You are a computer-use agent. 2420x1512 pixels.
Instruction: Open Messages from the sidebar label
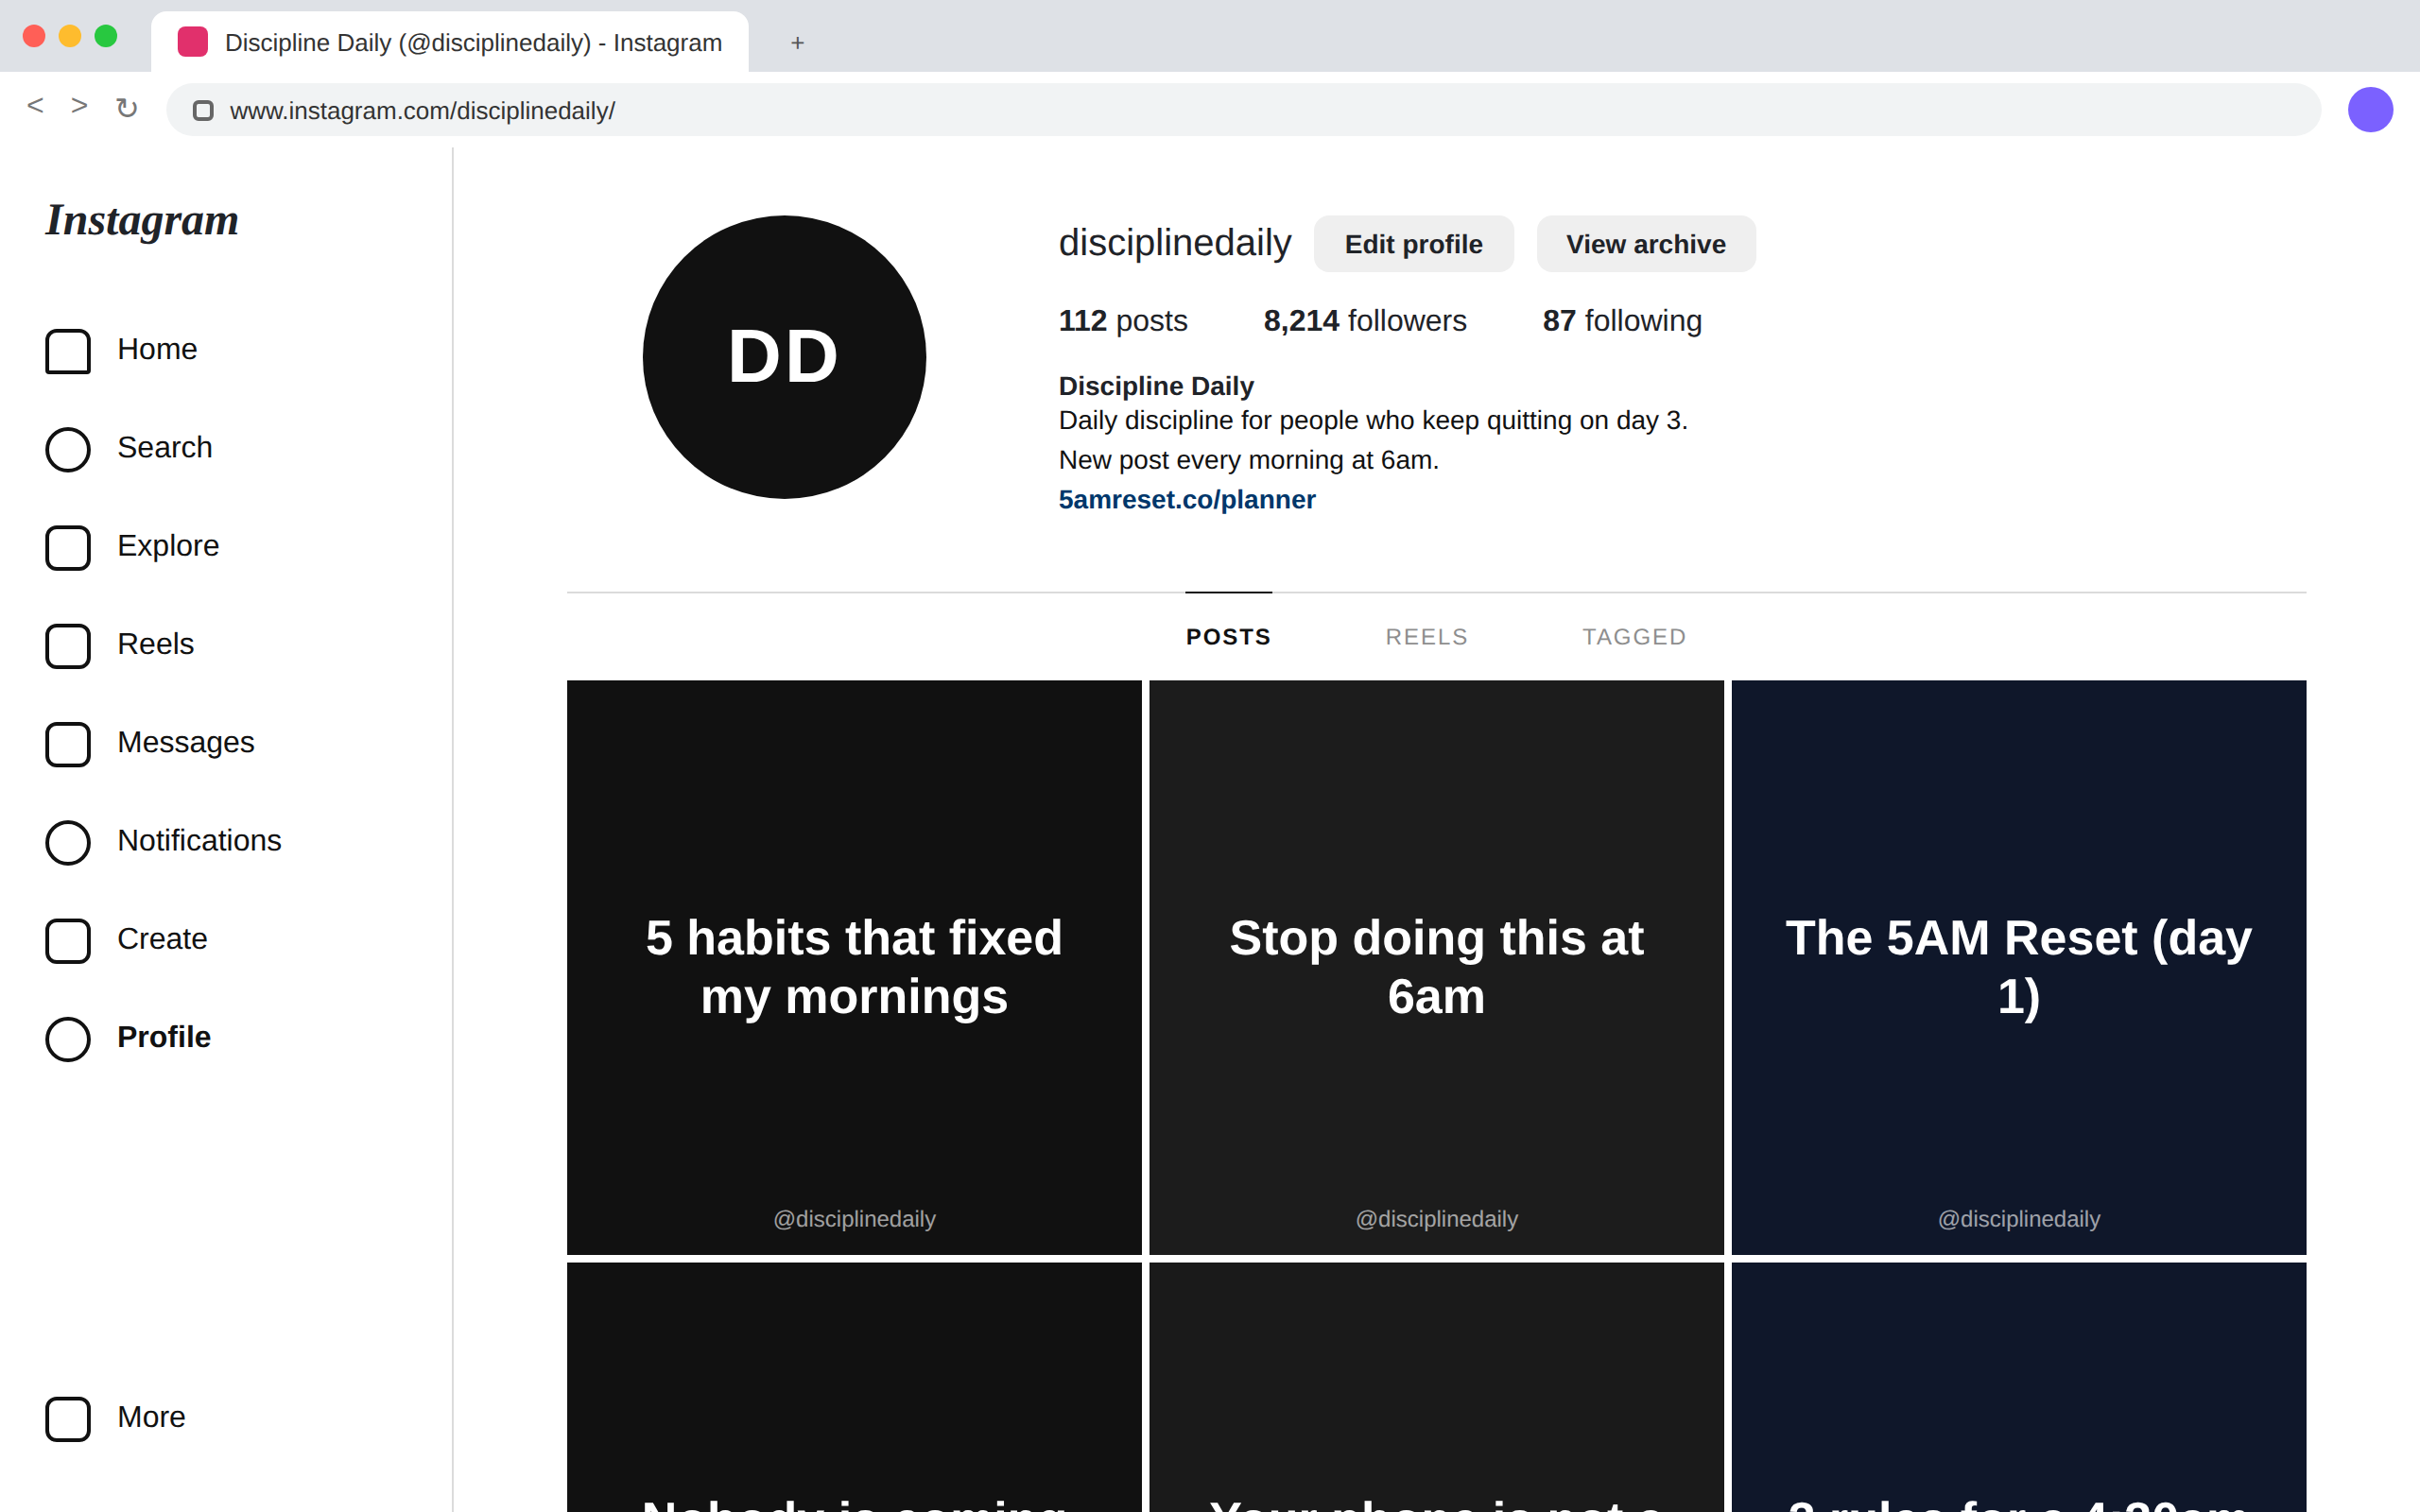186,742
